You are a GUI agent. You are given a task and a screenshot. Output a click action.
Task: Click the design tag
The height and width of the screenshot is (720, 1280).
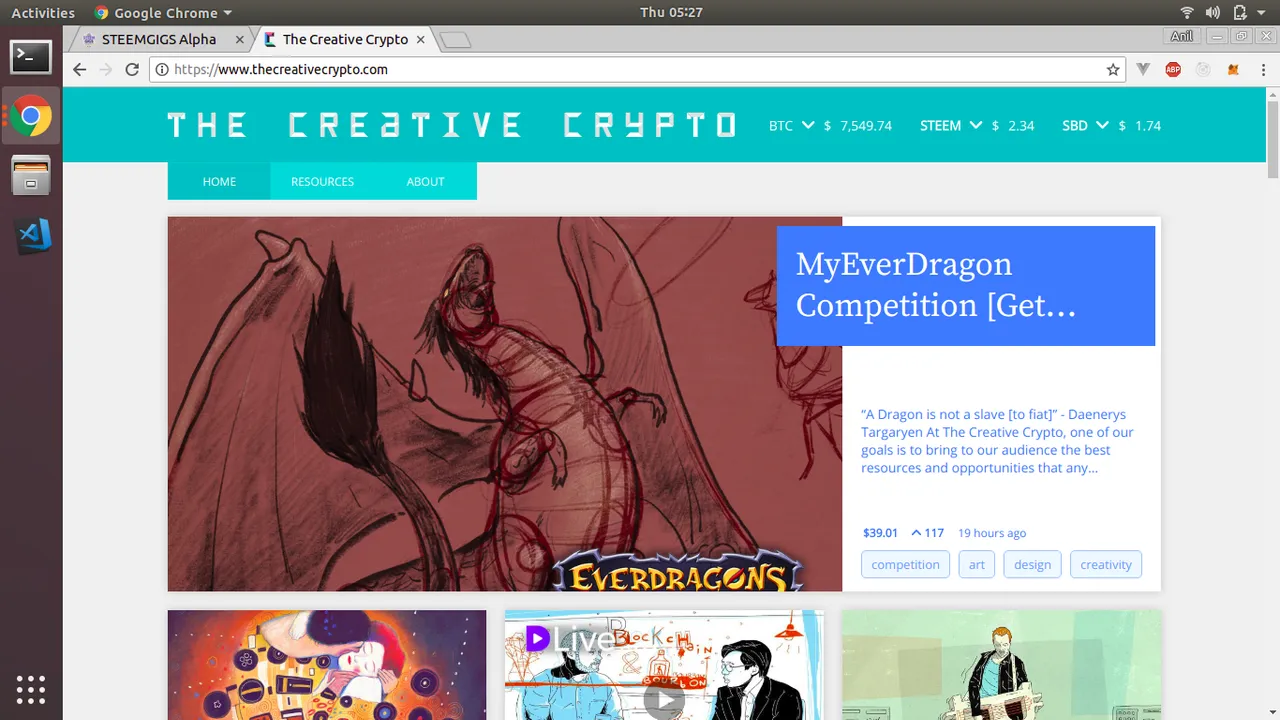coord(1032,564)
